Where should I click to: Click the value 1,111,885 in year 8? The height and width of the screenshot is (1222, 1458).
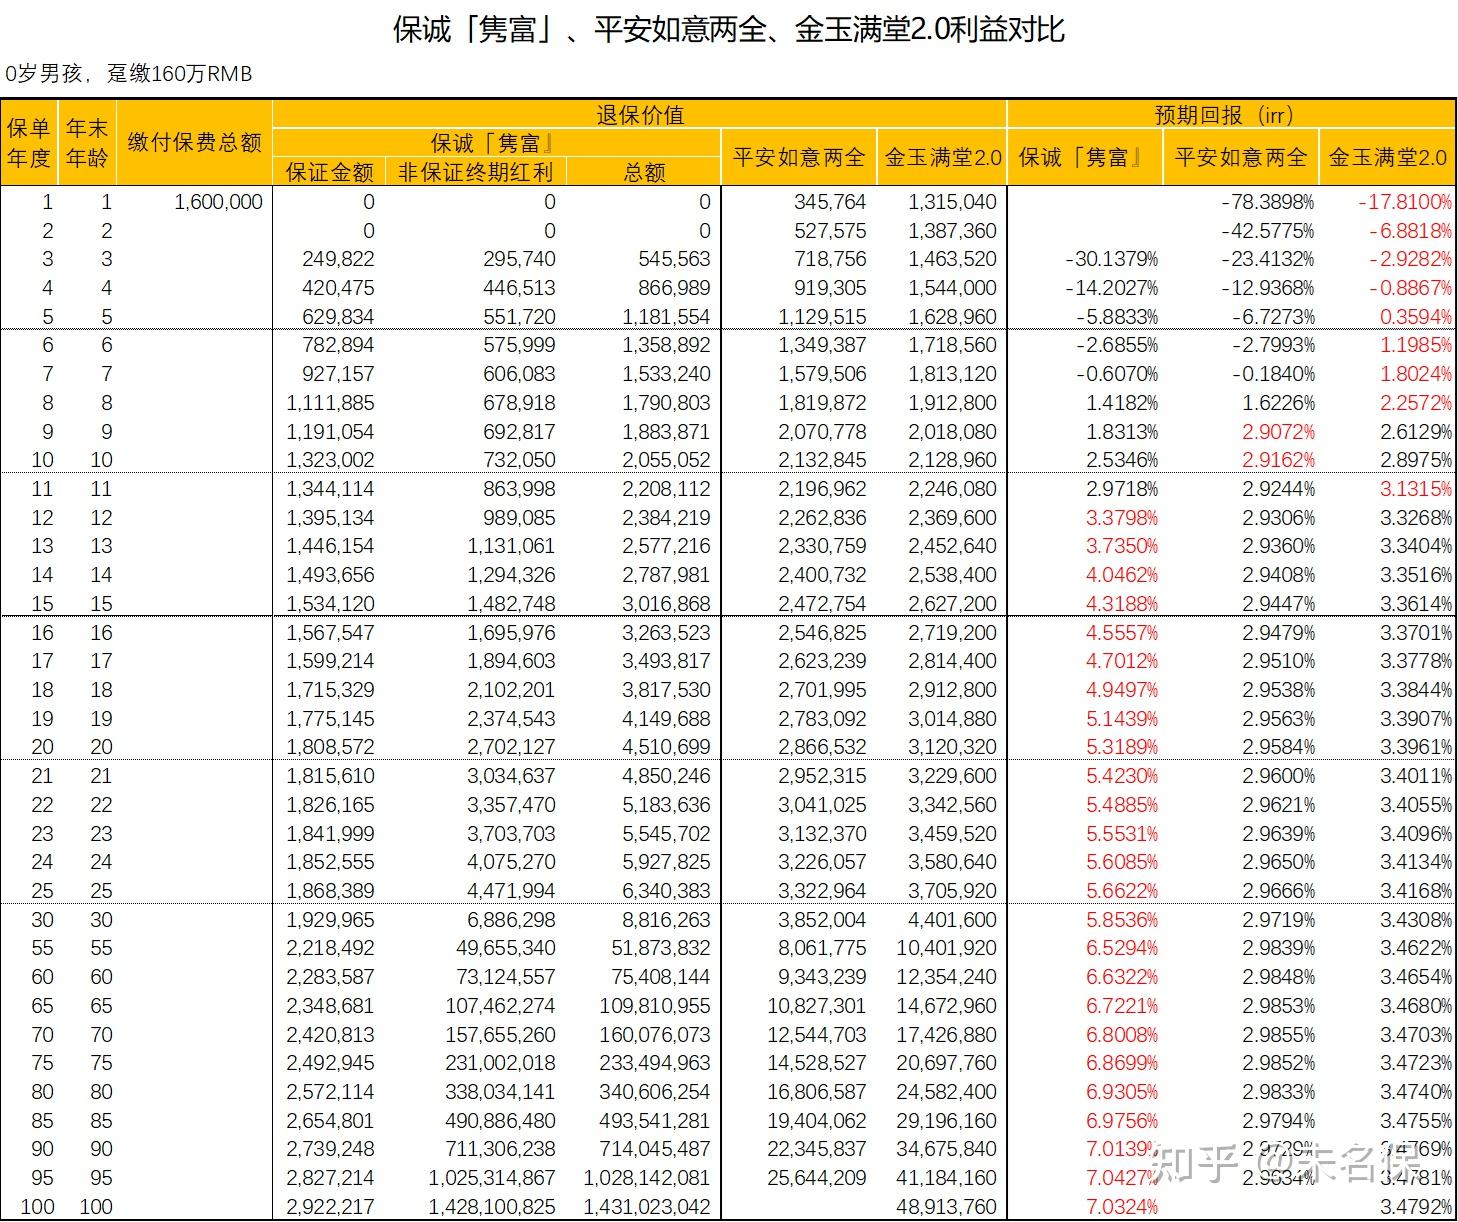pos(330,403)
